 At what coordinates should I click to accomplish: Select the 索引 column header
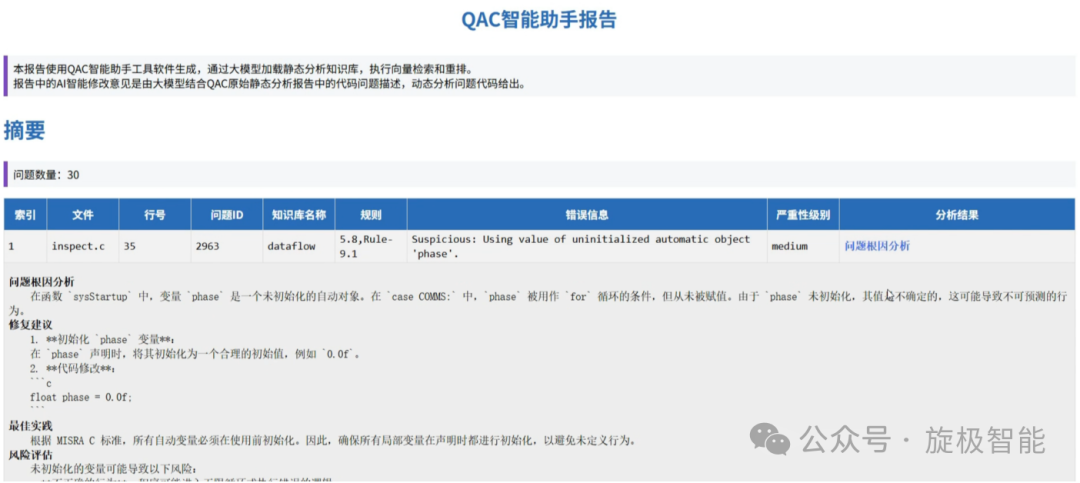pyautogui.click(x=25, y=214)
